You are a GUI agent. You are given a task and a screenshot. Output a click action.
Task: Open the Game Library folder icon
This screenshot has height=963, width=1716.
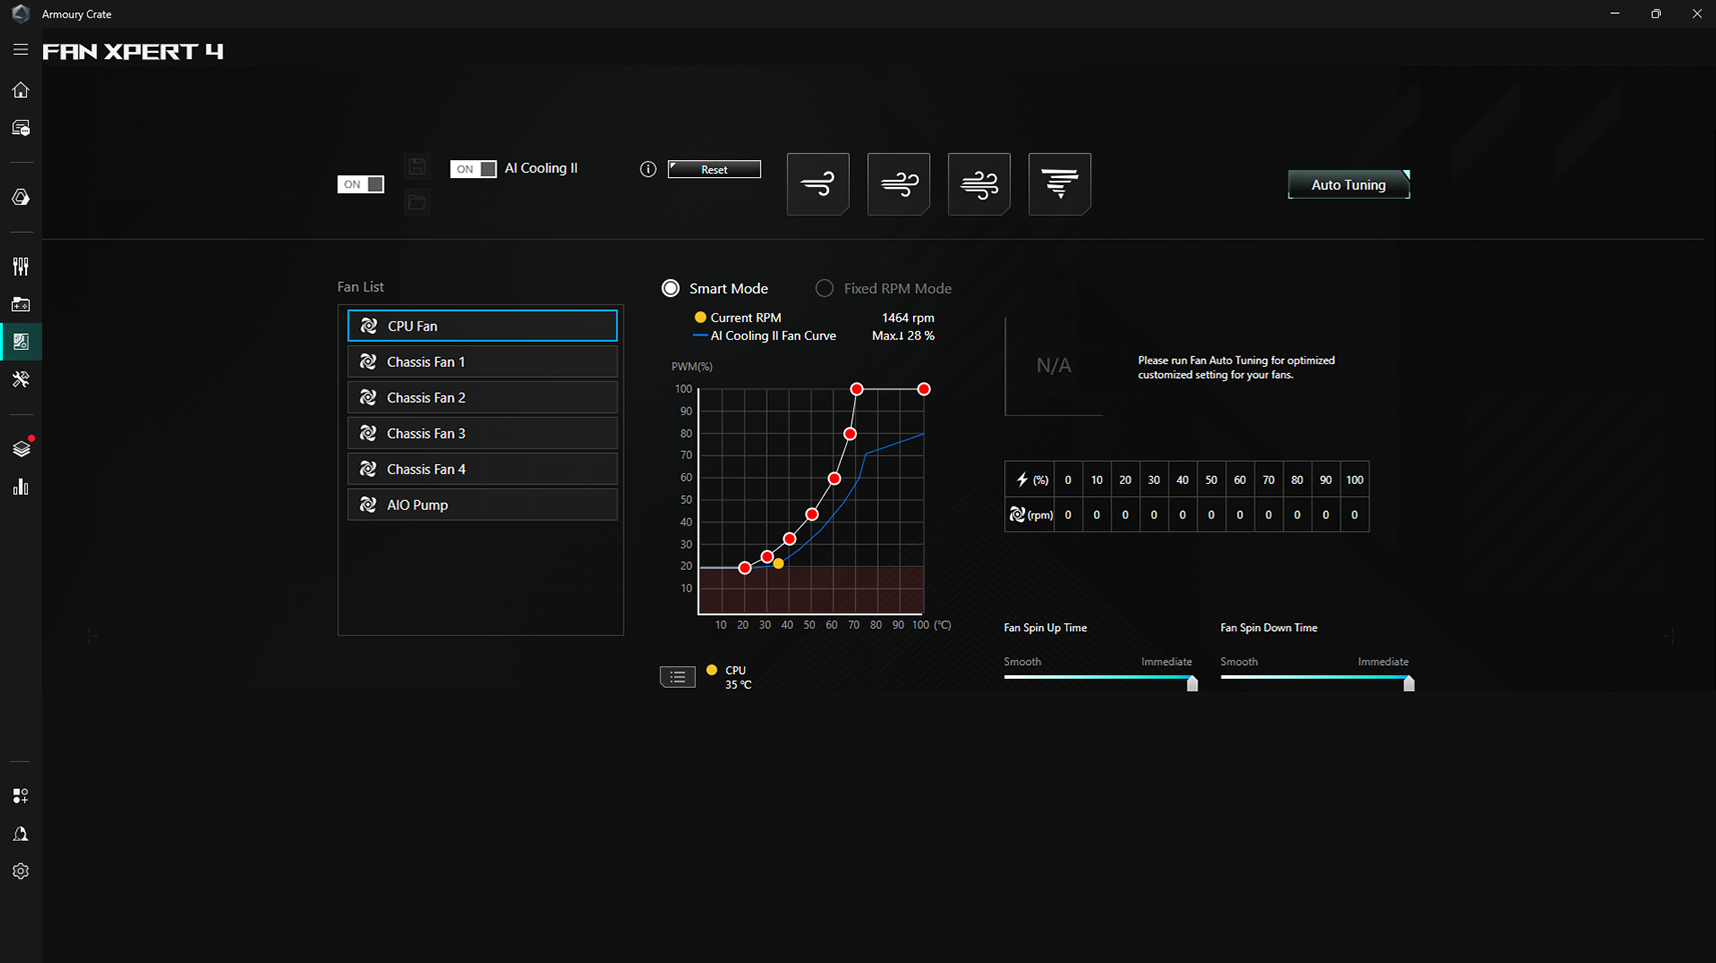coord(20,304)
